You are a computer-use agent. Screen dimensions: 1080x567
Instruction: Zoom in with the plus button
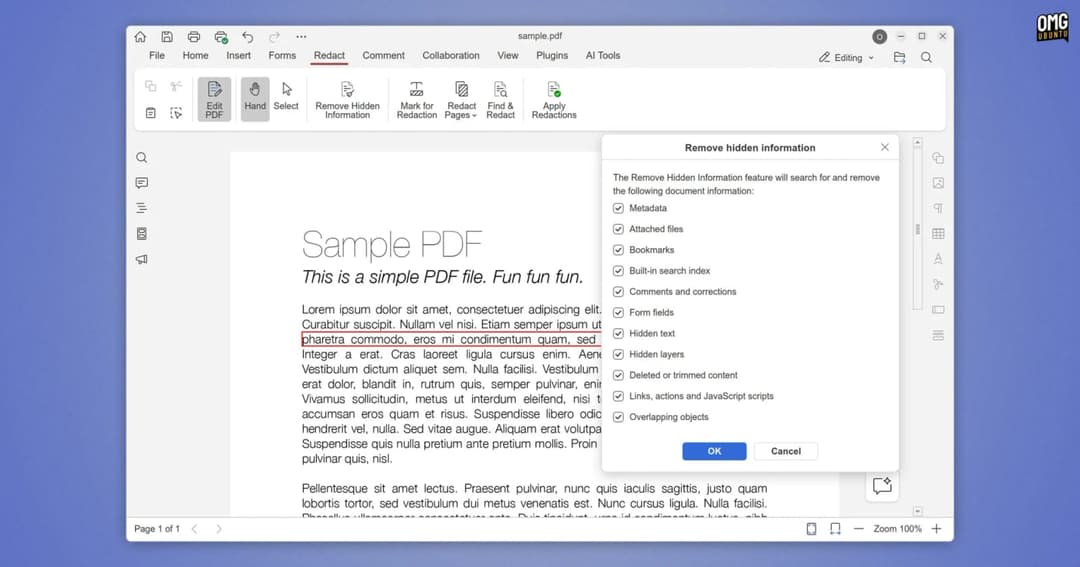(x=937, y=528)
